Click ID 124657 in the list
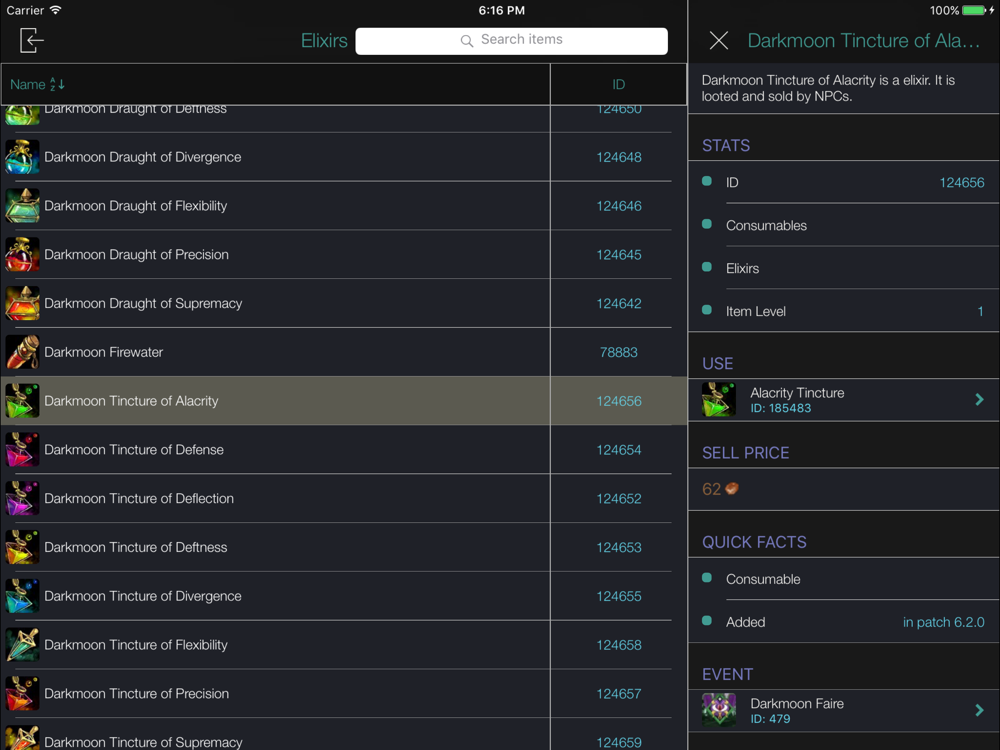Image resolution: width=1000 pixels, height=750 pixels. coord(619,693)
